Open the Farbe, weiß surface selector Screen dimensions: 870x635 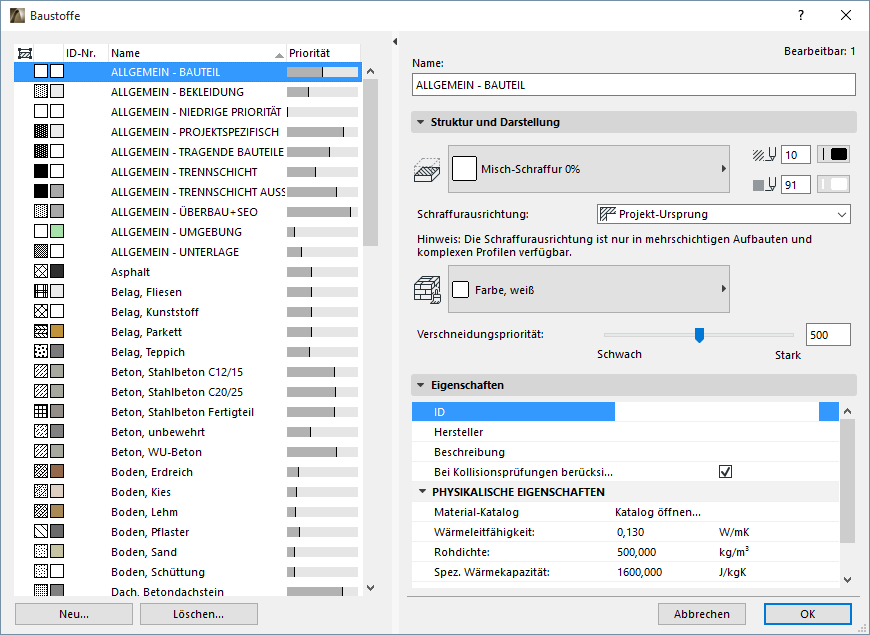589,289
